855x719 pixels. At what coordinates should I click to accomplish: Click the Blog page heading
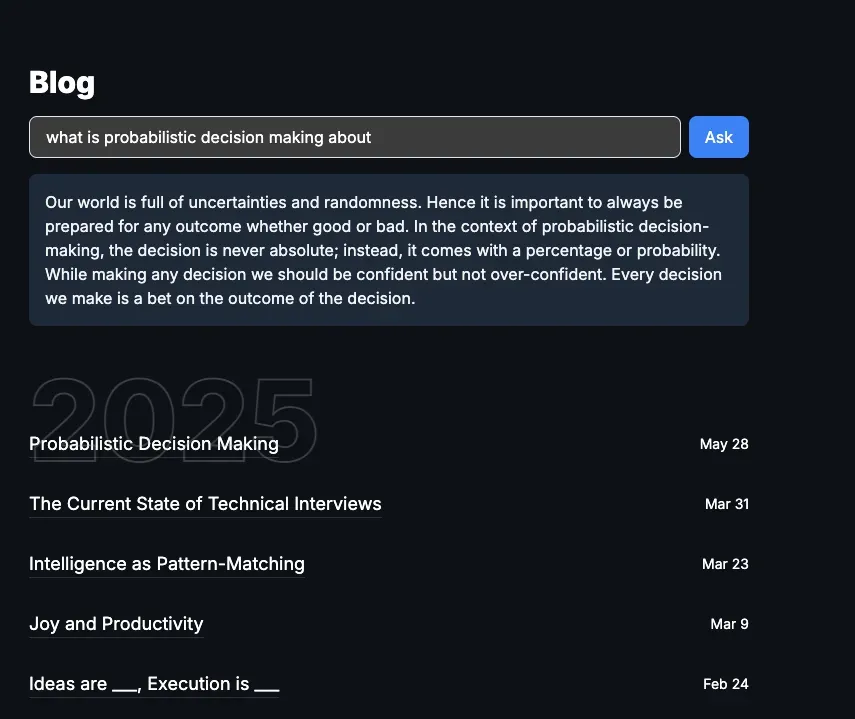61,83
